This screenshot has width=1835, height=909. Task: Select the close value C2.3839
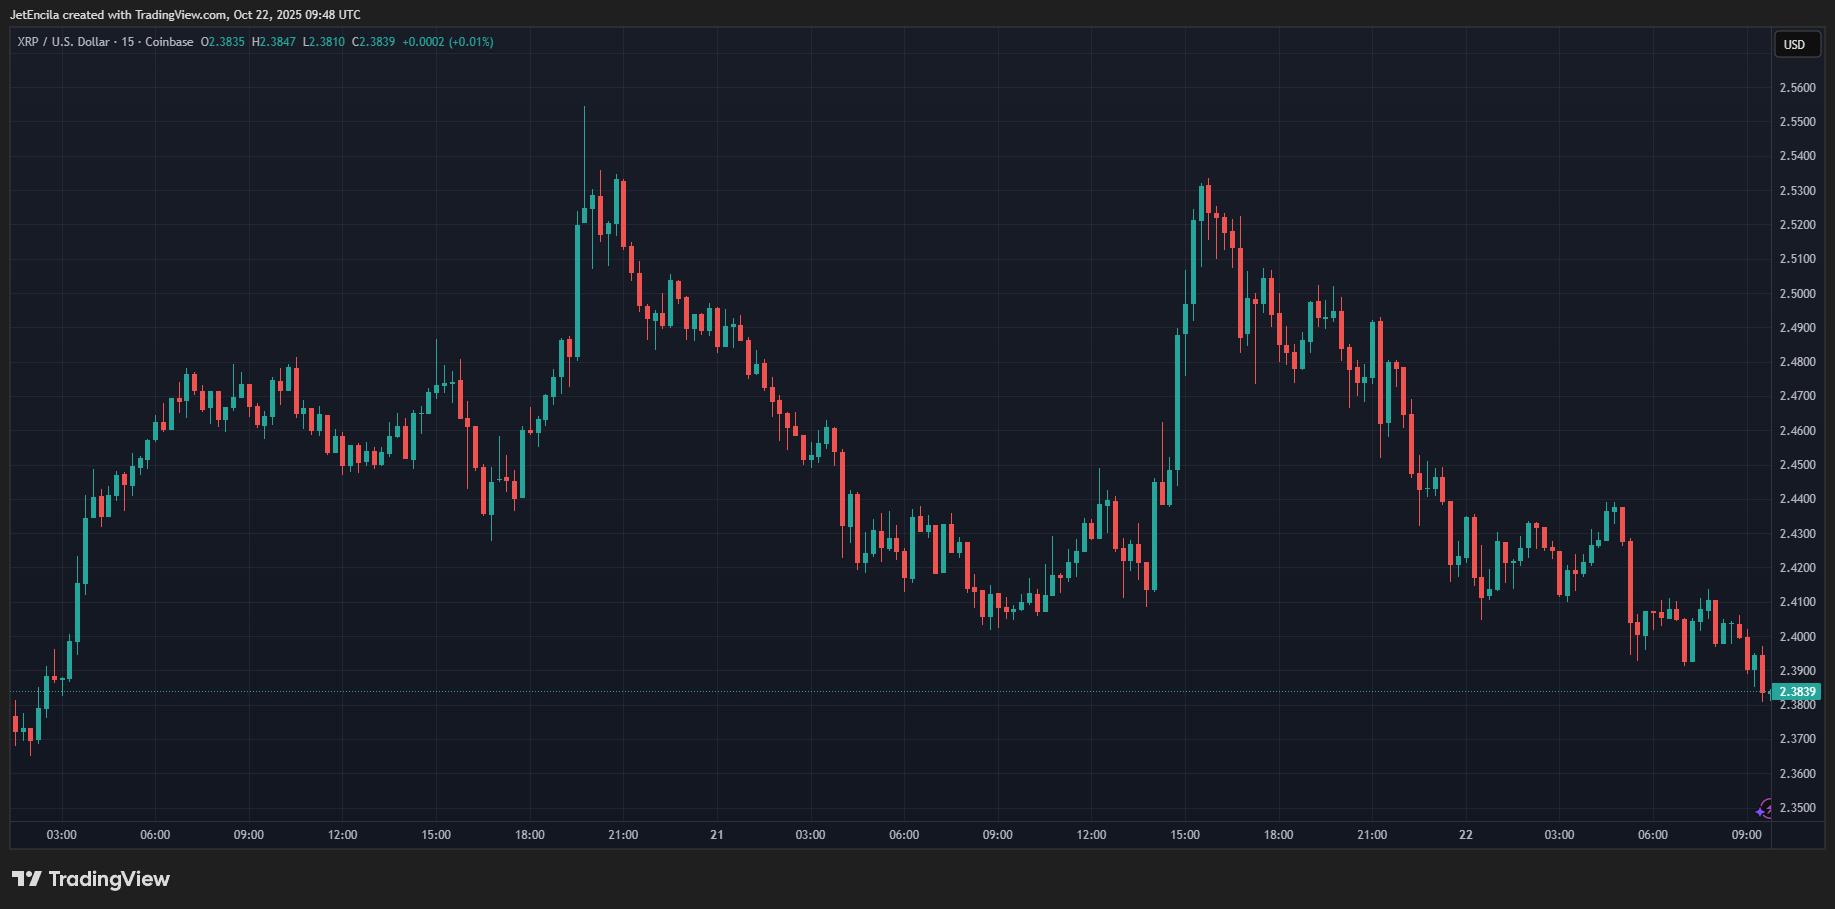tap(373, 42)
